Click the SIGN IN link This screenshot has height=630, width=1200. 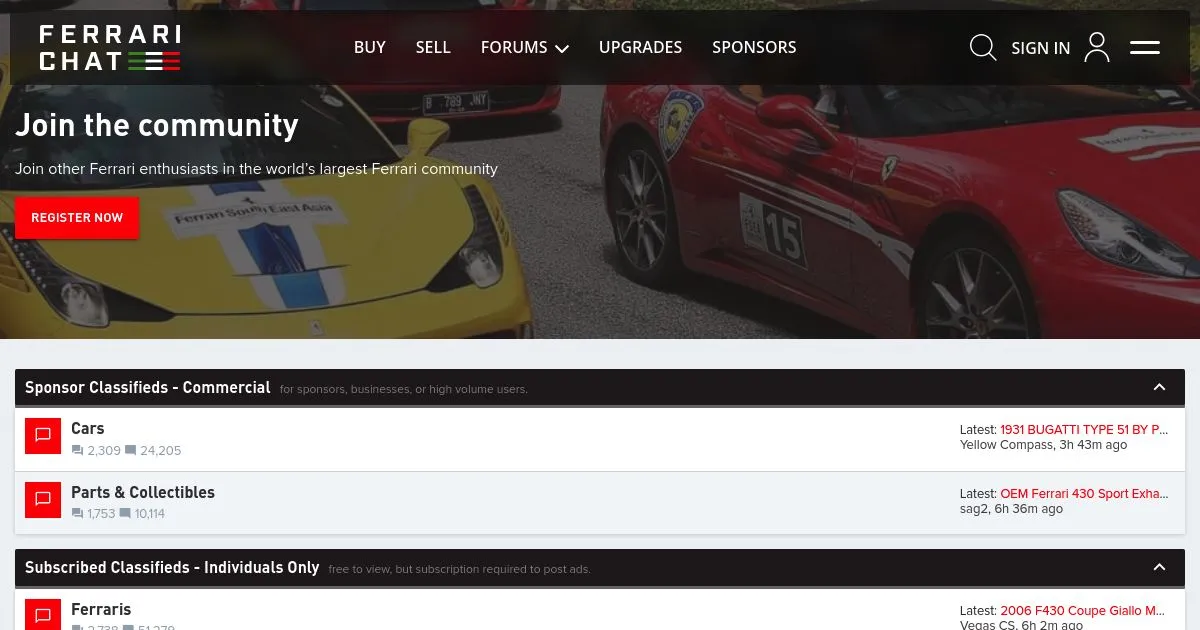click(1040, 48)
